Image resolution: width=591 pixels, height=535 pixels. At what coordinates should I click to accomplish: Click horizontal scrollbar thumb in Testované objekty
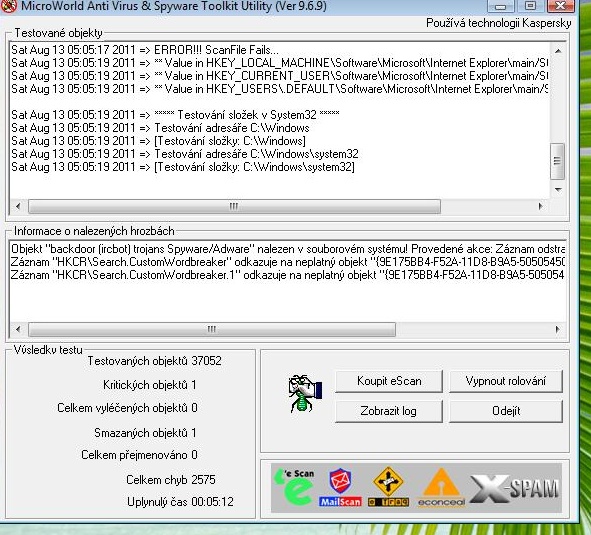tap(234, 206)
